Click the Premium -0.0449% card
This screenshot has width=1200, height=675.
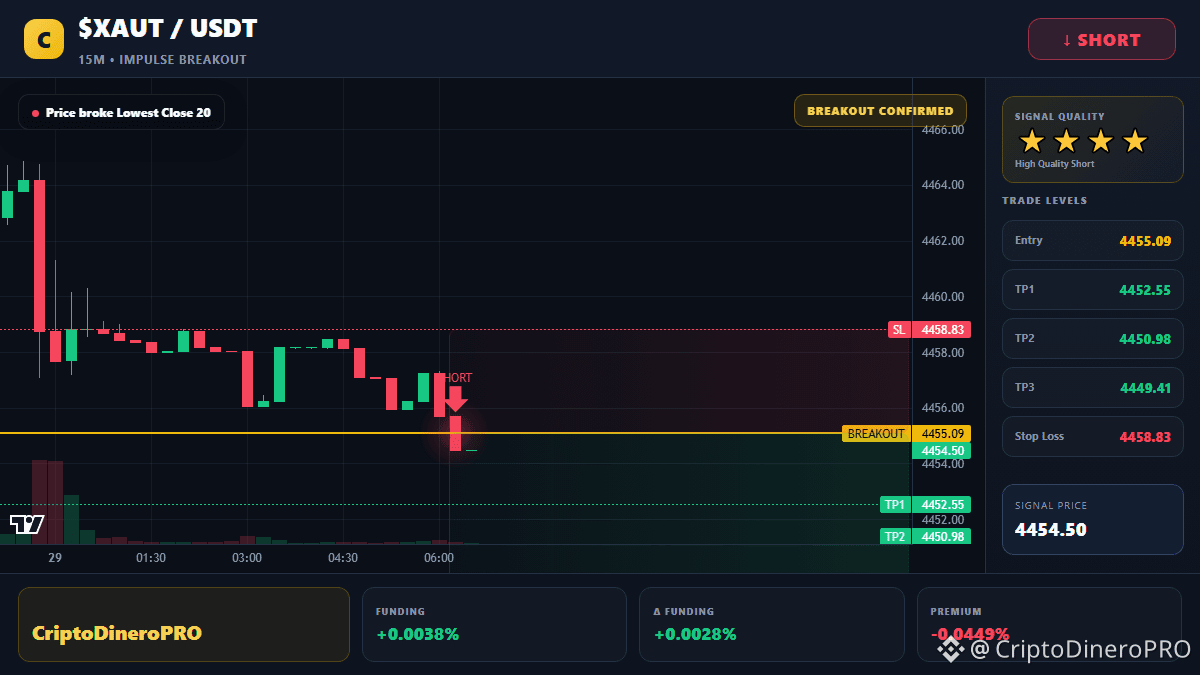(x=1049, y=624)
